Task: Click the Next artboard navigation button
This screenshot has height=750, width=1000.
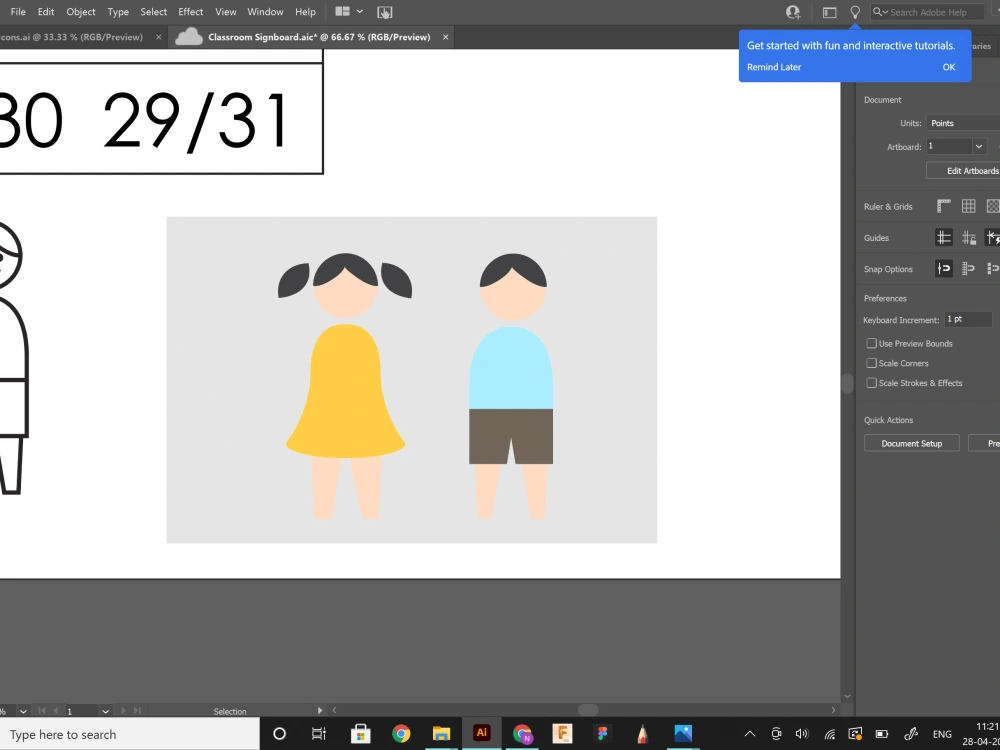Action: [122, 710]
